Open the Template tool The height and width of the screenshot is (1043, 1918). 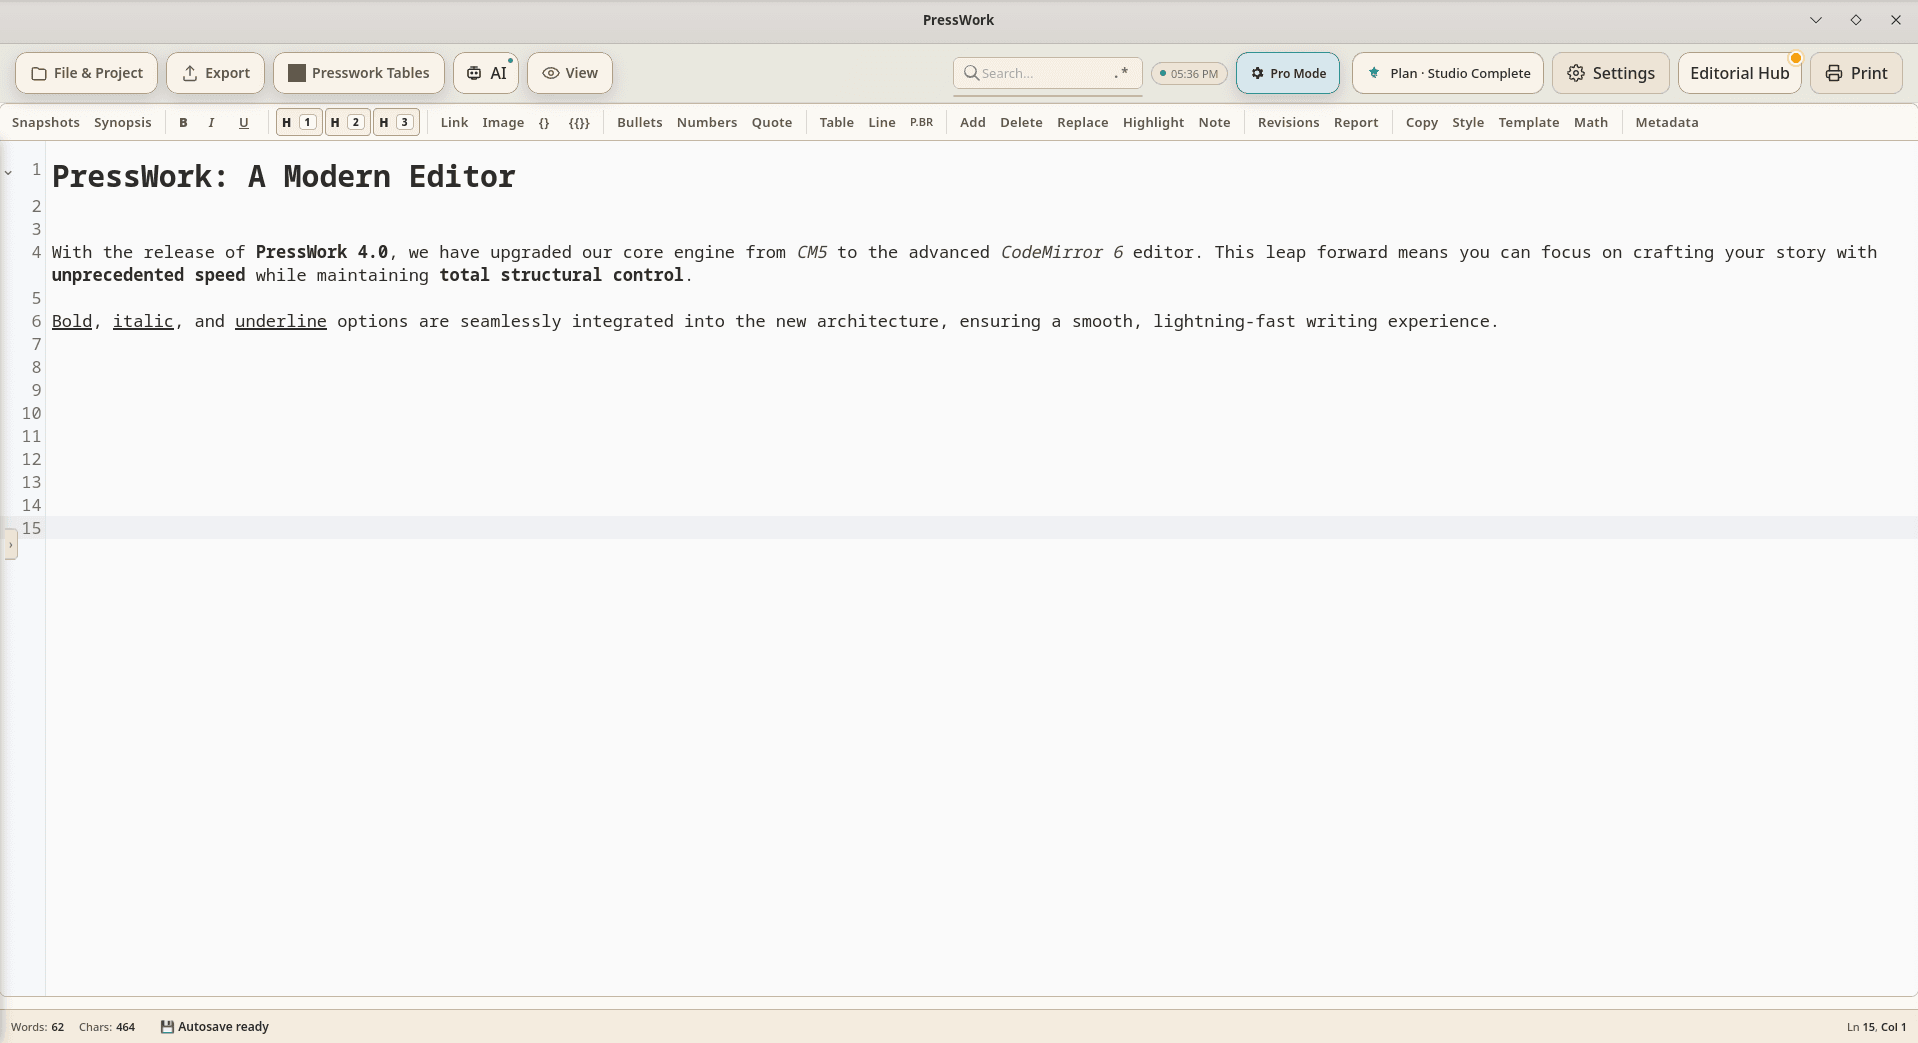click(x=1529, y=122)
